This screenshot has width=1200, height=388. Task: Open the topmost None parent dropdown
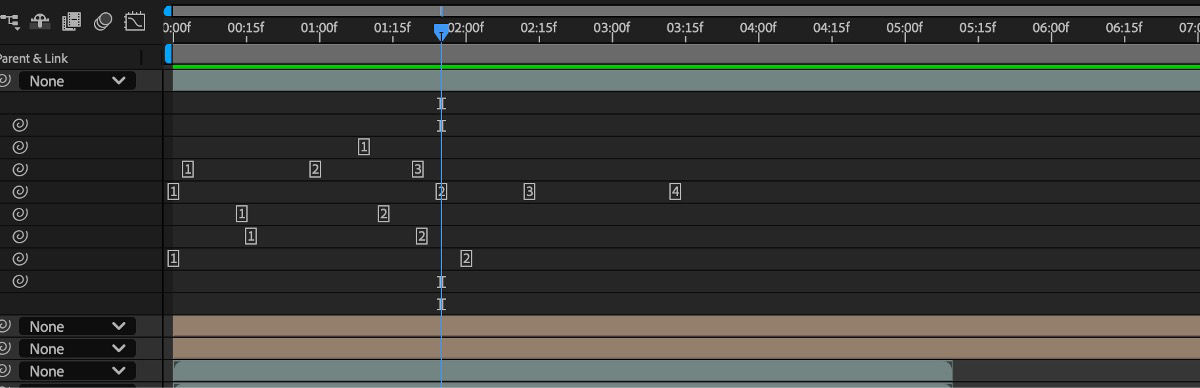click(77, 81)
